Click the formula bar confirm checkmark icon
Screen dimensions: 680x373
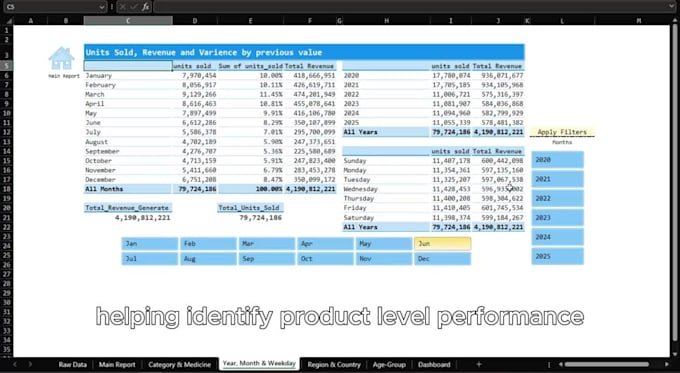(x=134, y=7)
